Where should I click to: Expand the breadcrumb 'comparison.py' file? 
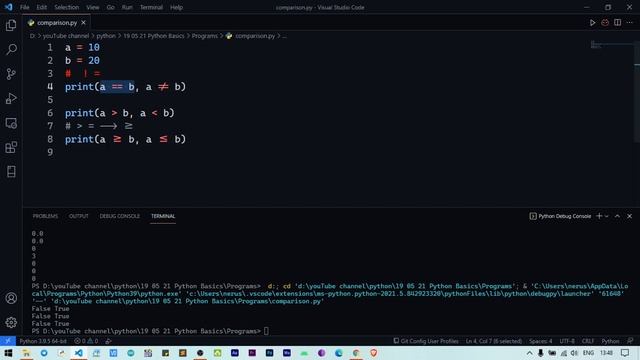[251, 36]
